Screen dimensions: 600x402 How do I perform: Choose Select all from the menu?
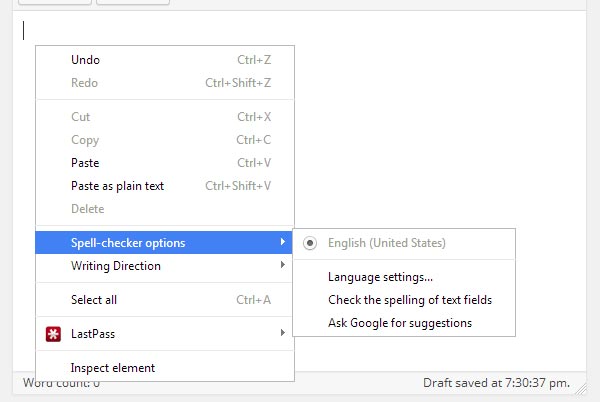165,300
